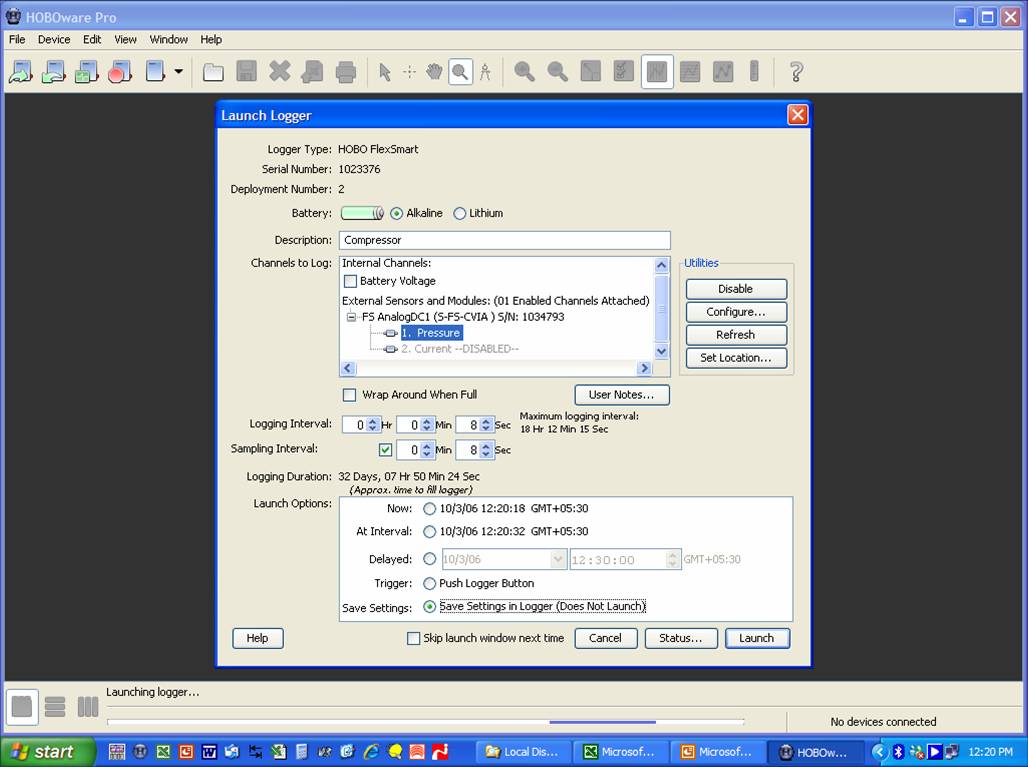This screenshot has width=1028, height=767.
Task: Click the Description text field
Action: point(504,240)
